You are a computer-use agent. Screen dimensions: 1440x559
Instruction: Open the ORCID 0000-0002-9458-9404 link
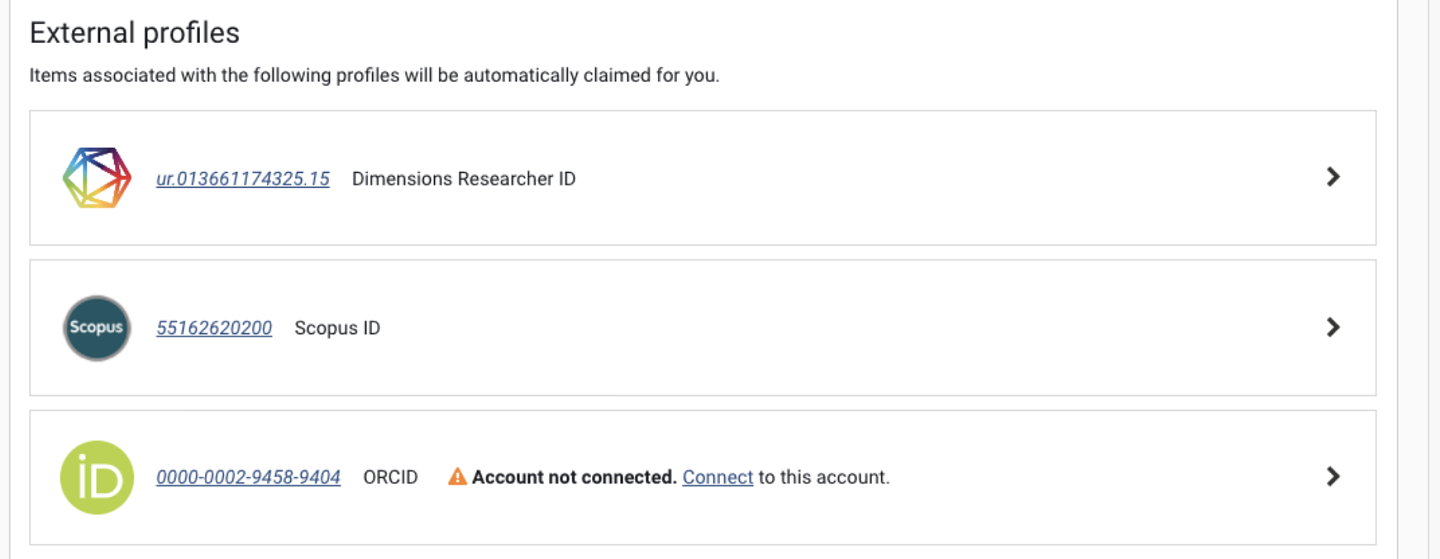click(248, 478)
